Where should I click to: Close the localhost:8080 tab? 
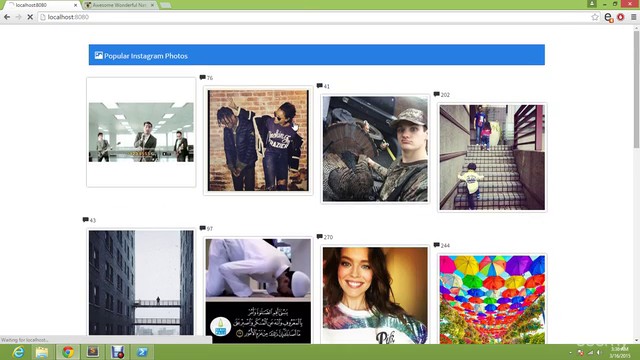[76, 5]
